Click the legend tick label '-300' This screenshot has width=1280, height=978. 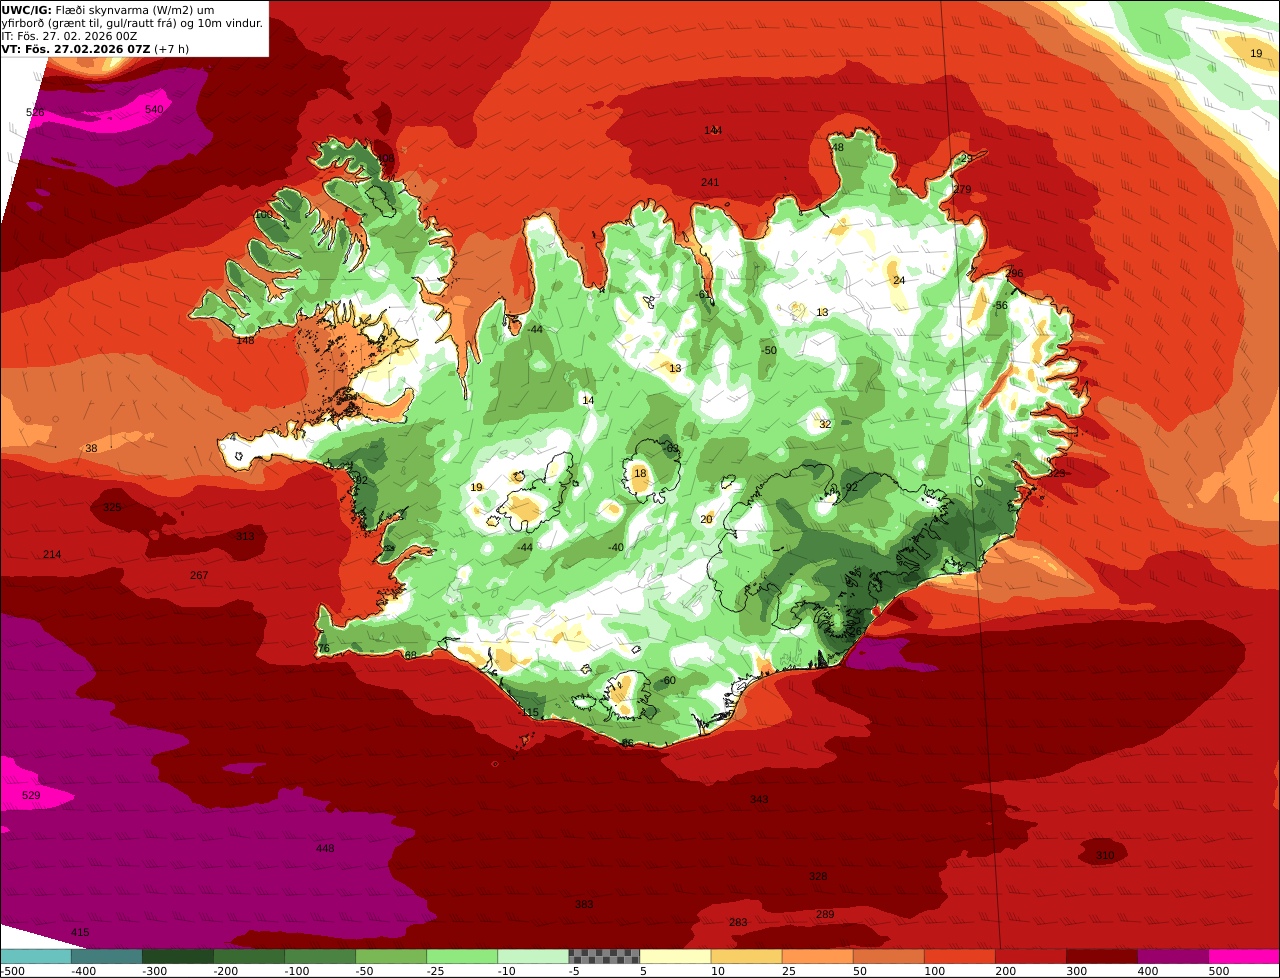(154, 971)
